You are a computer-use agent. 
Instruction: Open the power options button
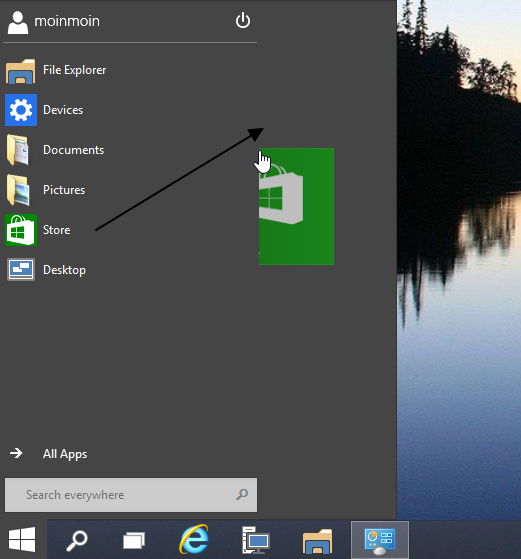[x=242, y=20]
